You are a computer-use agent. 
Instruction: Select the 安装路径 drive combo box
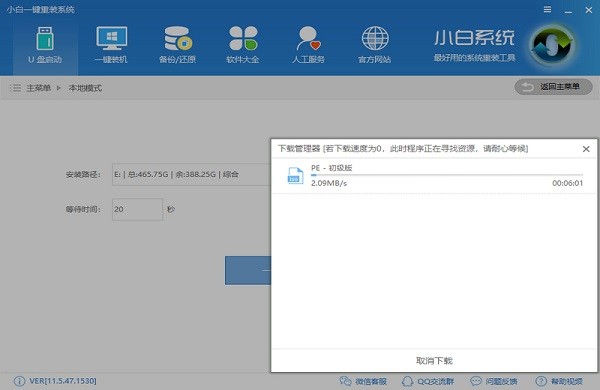pos(191,175)
